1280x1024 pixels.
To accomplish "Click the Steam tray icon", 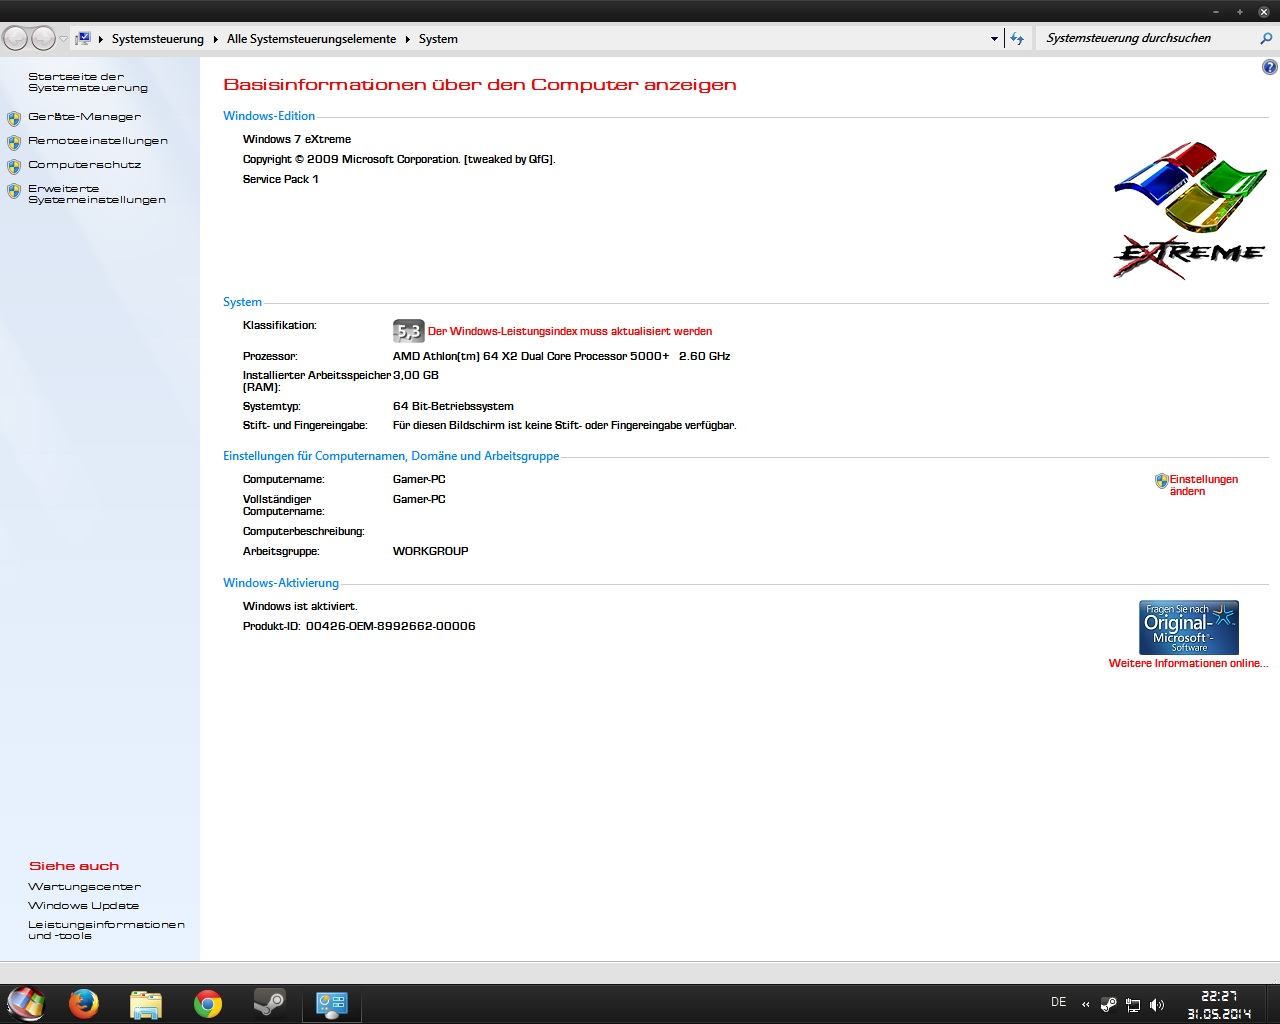I will [1109, 1004].
